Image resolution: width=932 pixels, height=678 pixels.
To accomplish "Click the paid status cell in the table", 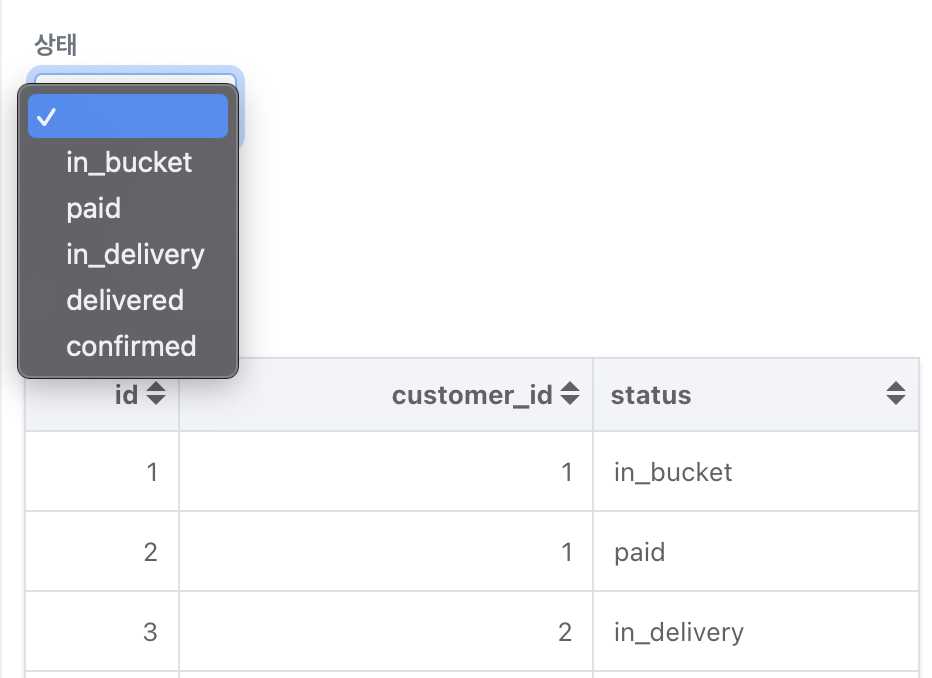I will [640, 552].
